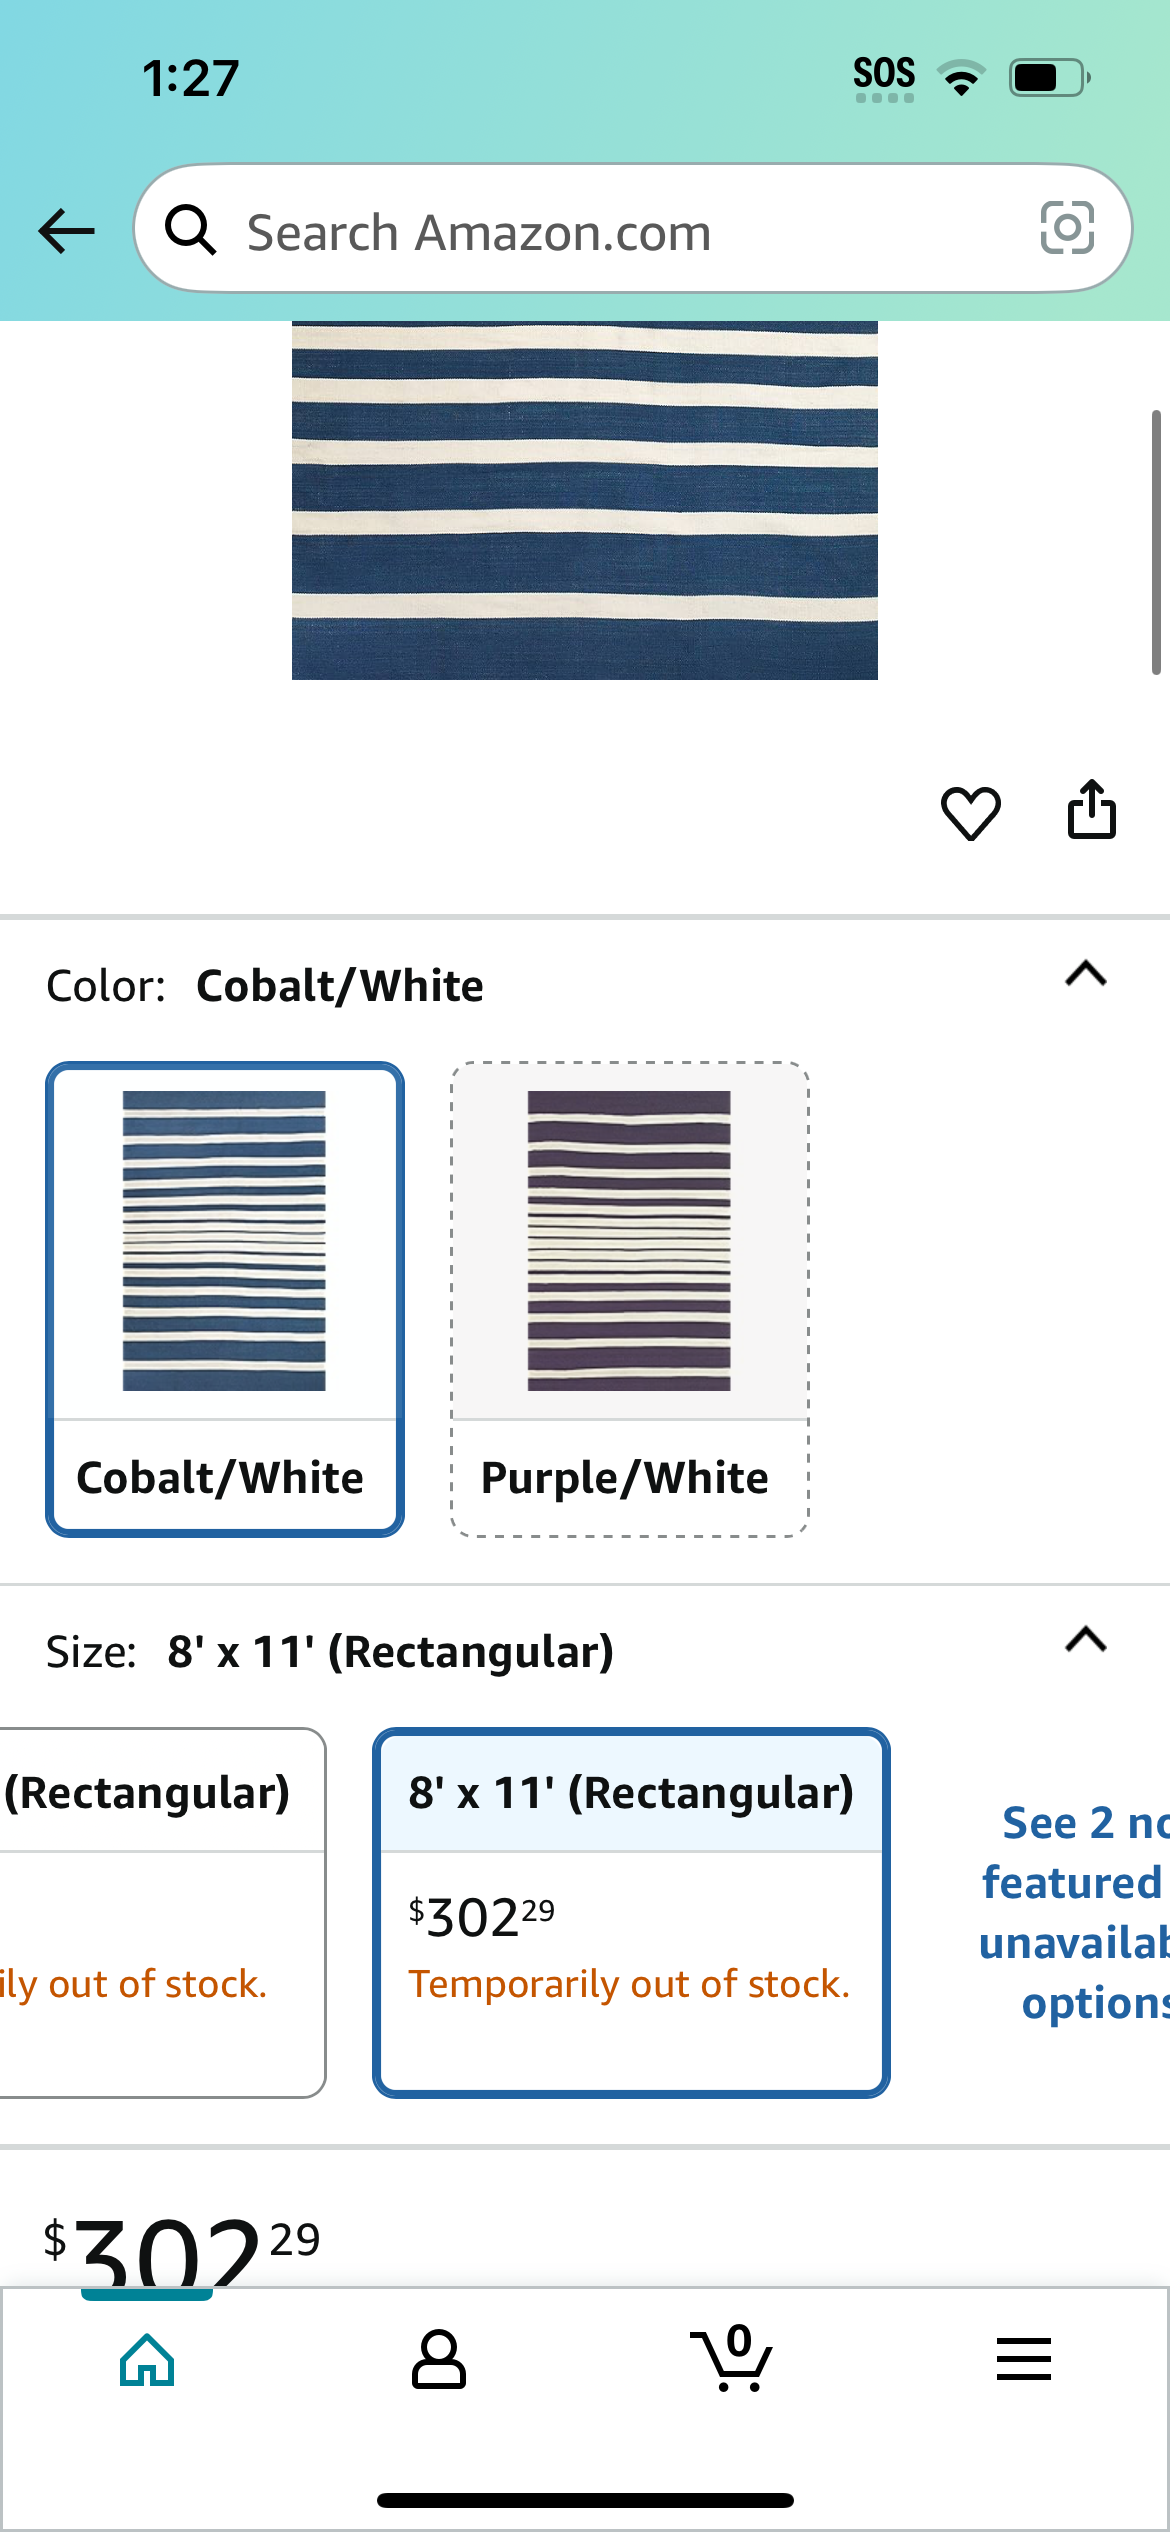Select the partially visible Rectangular size option

[162, 1913]
